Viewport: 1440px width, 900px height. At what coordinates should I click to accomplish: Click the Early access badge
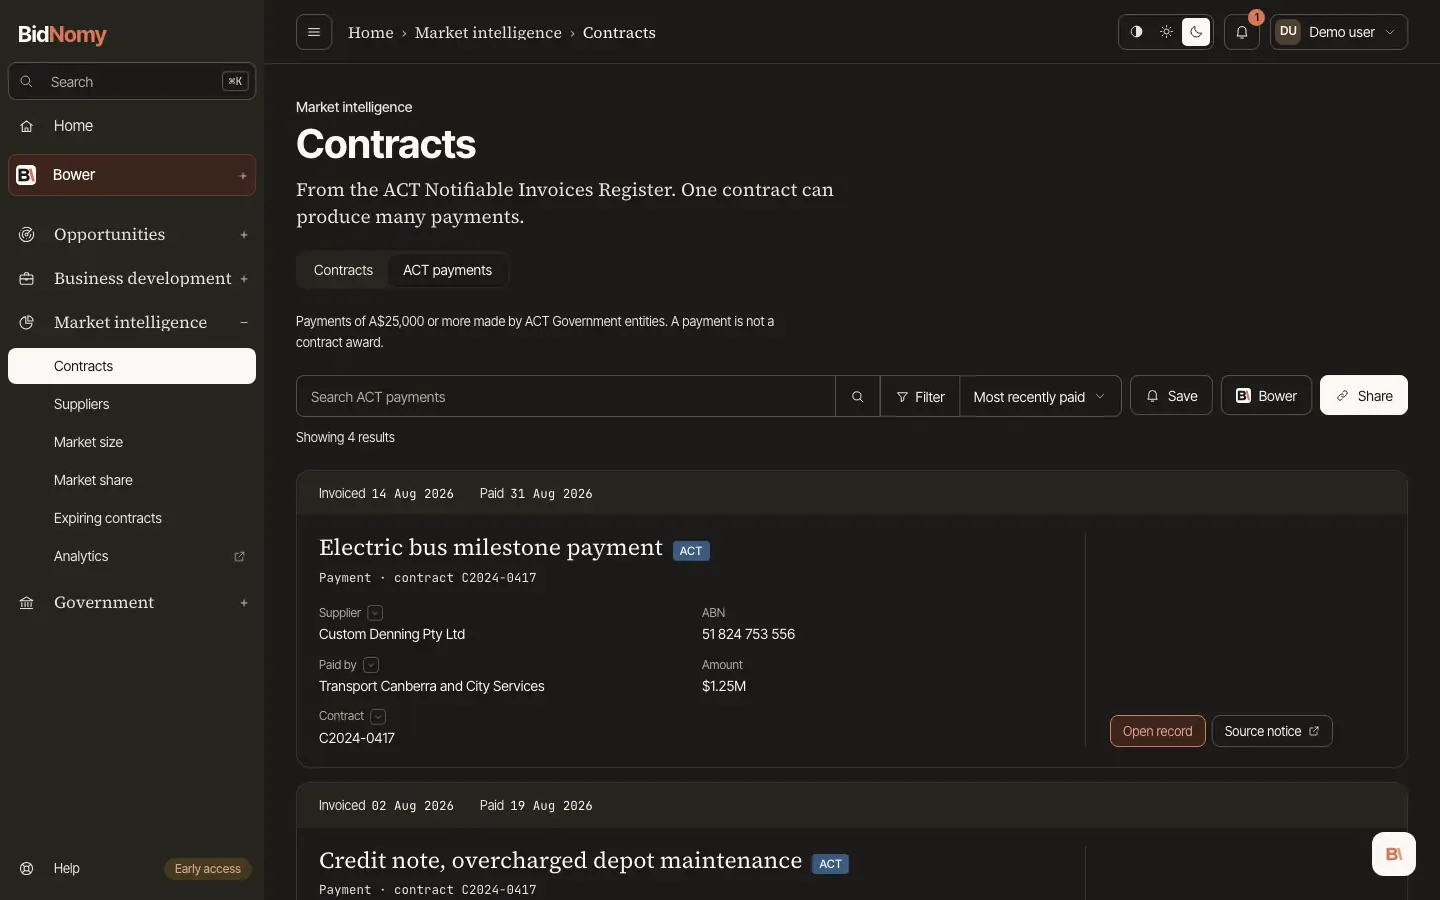coord(208,869)
